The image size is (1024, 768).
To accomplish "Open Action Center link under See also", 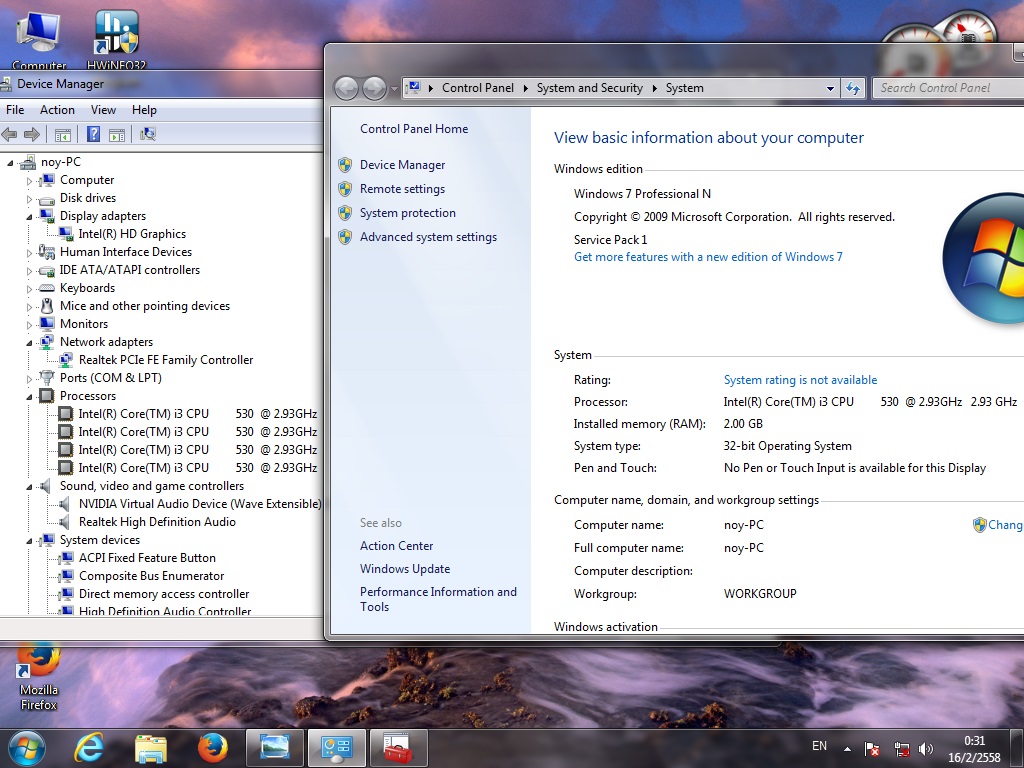I will (396, 546).
